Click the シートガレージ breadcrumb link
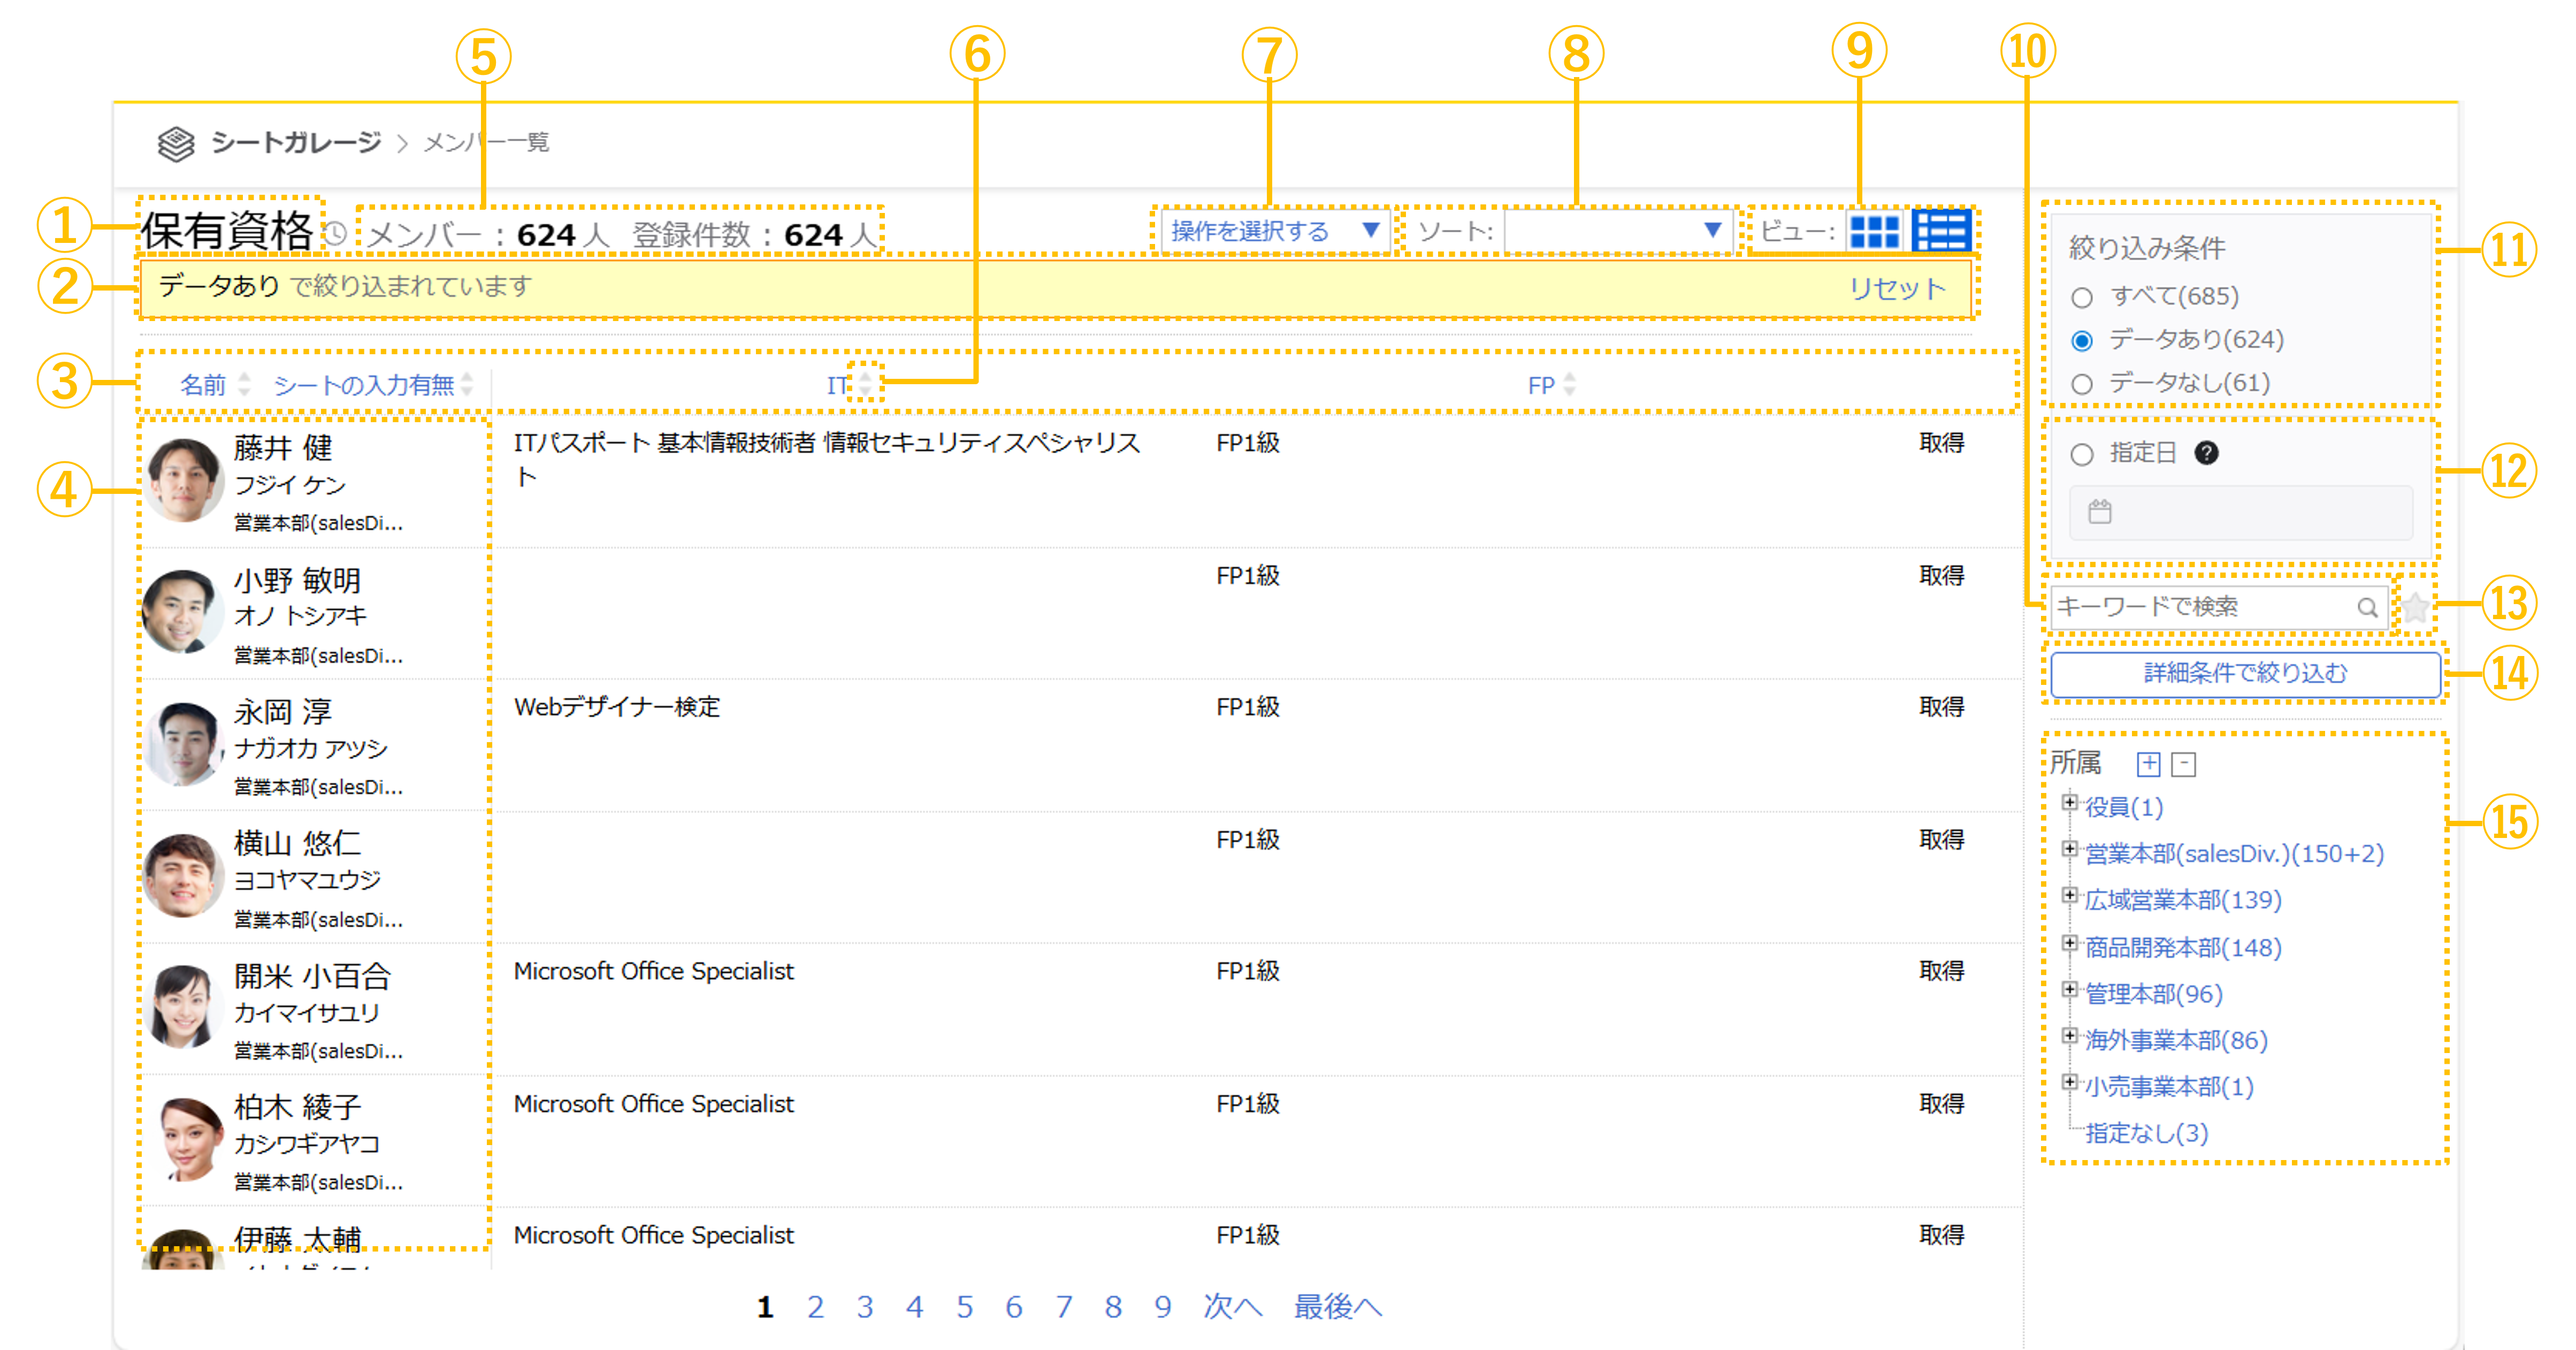Viewport: 2576px width, 1350px height. coord(295,142)
